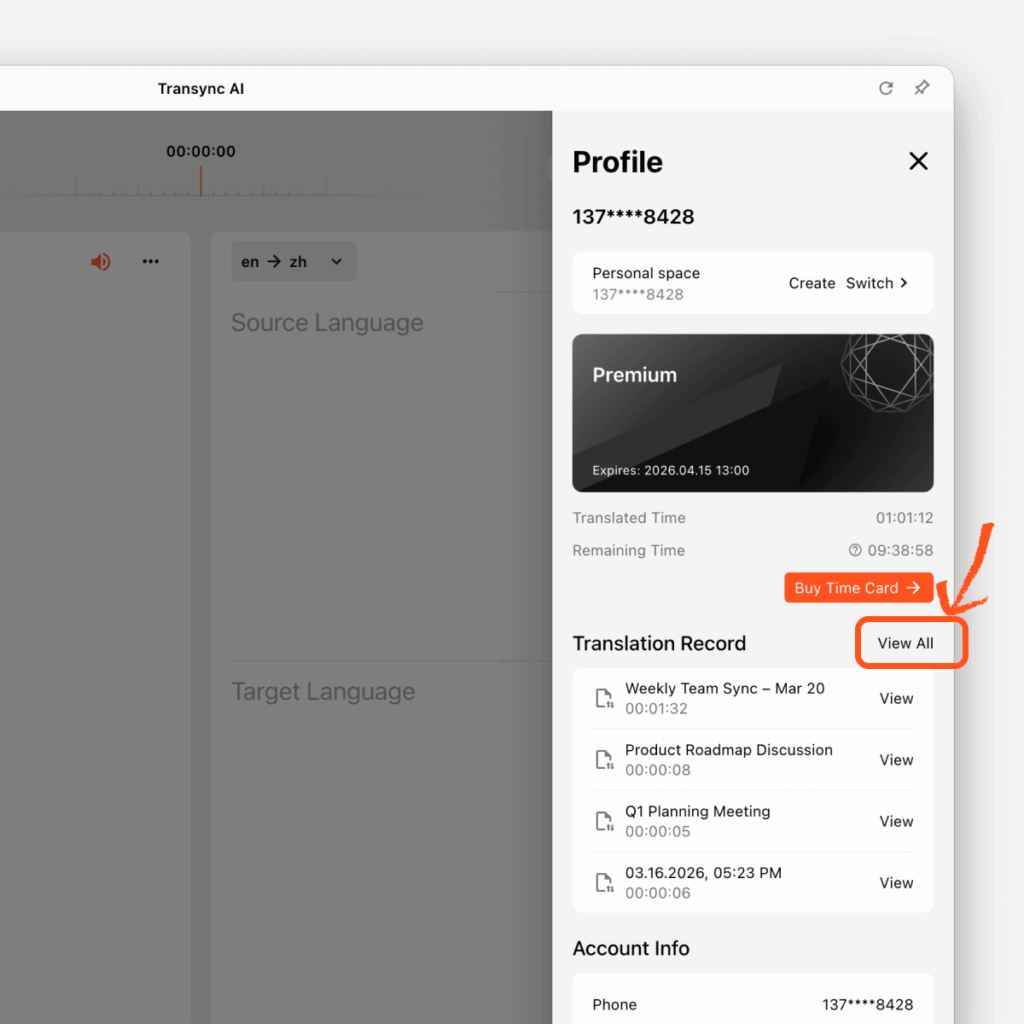The image size is (1024, 1024).
Task: Click the refresh icon in the title bar
Action: (x=886, y=88)
